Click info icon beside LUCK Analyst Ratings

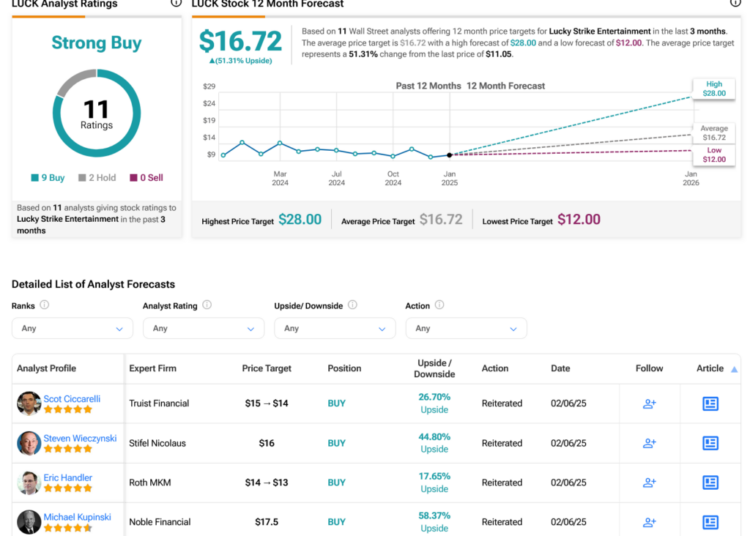tap(176, 3)
